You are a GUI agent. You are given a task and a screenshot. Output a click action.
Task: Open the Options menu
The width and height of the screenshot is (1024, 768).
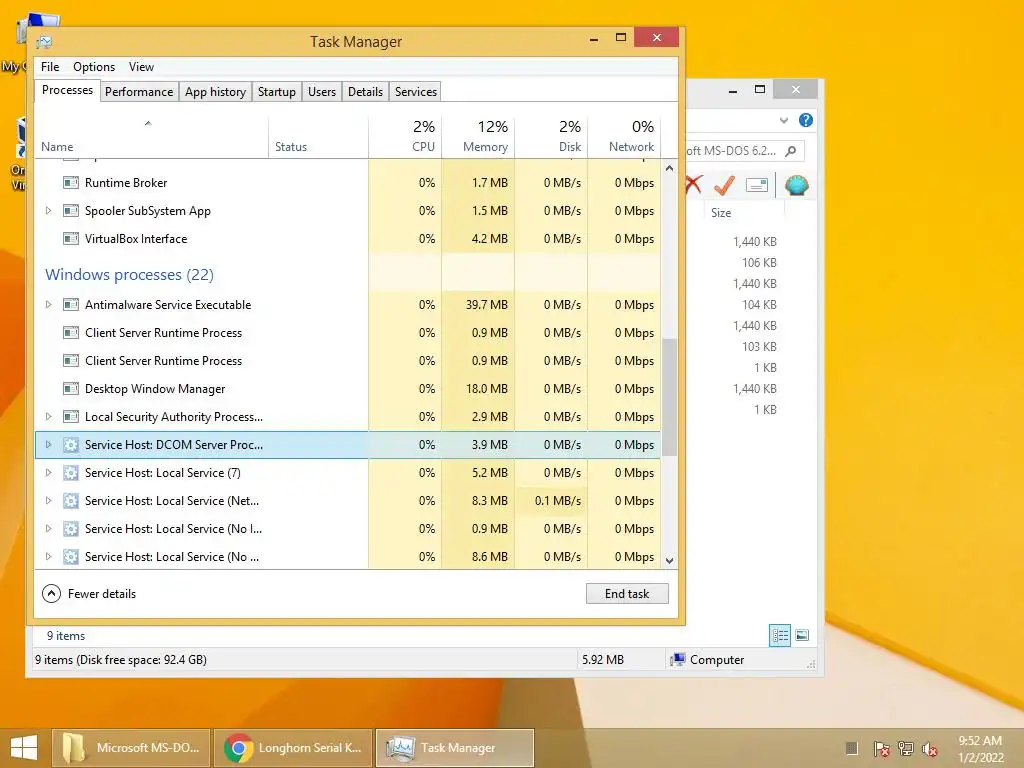[x=94, y=67]
